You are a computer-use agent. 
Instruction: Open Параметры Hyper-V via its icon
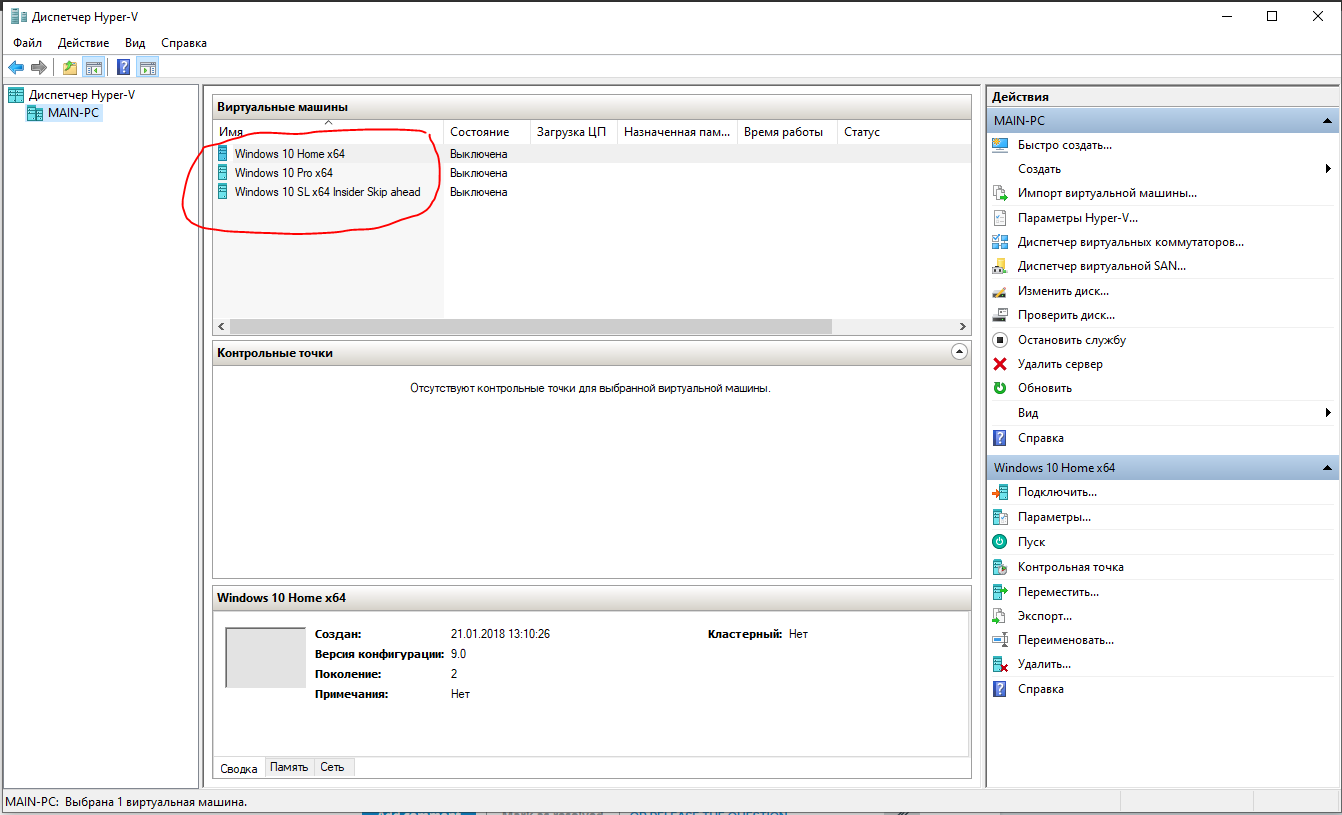[x=999, y=217]
